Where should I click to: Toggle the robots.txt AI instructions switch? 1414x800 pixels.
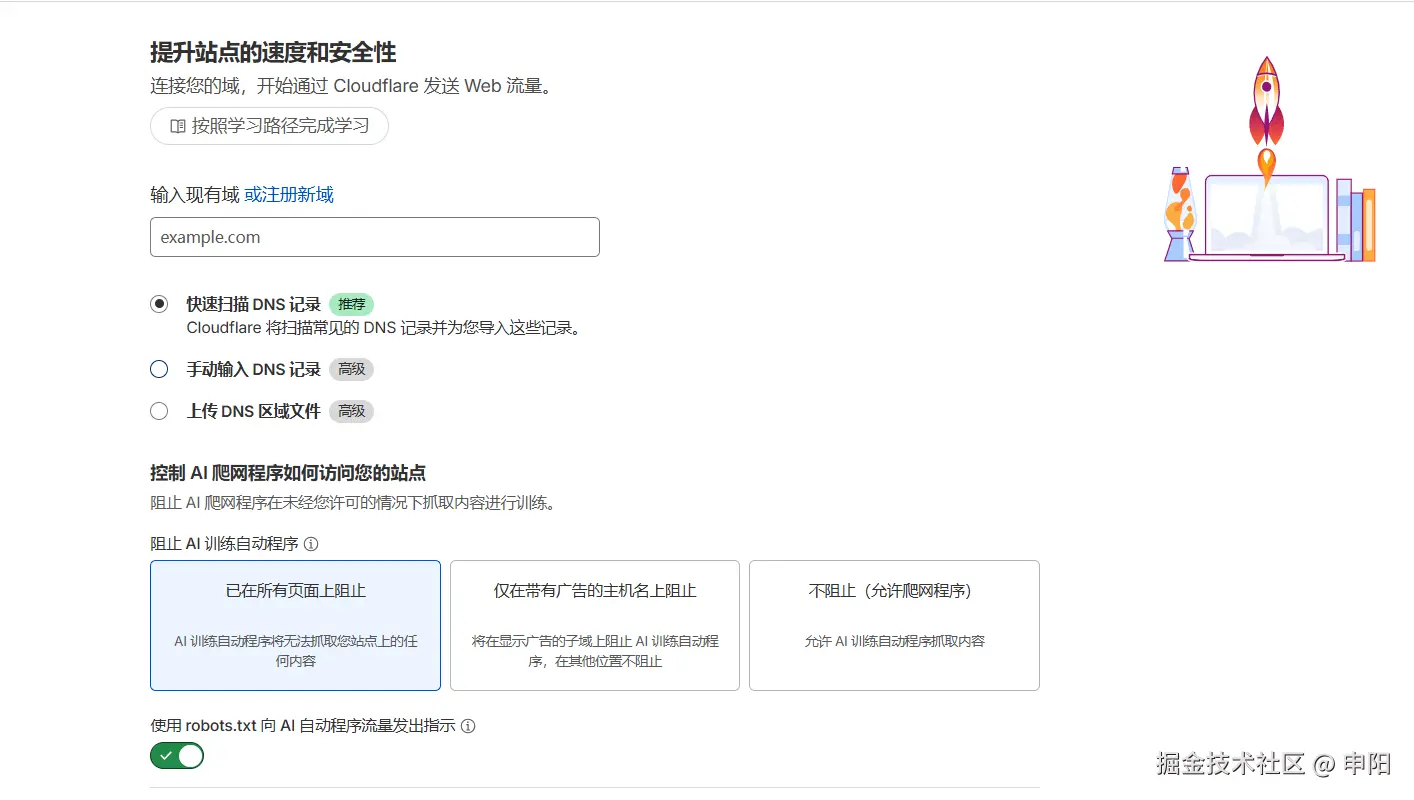pos(177,756)
